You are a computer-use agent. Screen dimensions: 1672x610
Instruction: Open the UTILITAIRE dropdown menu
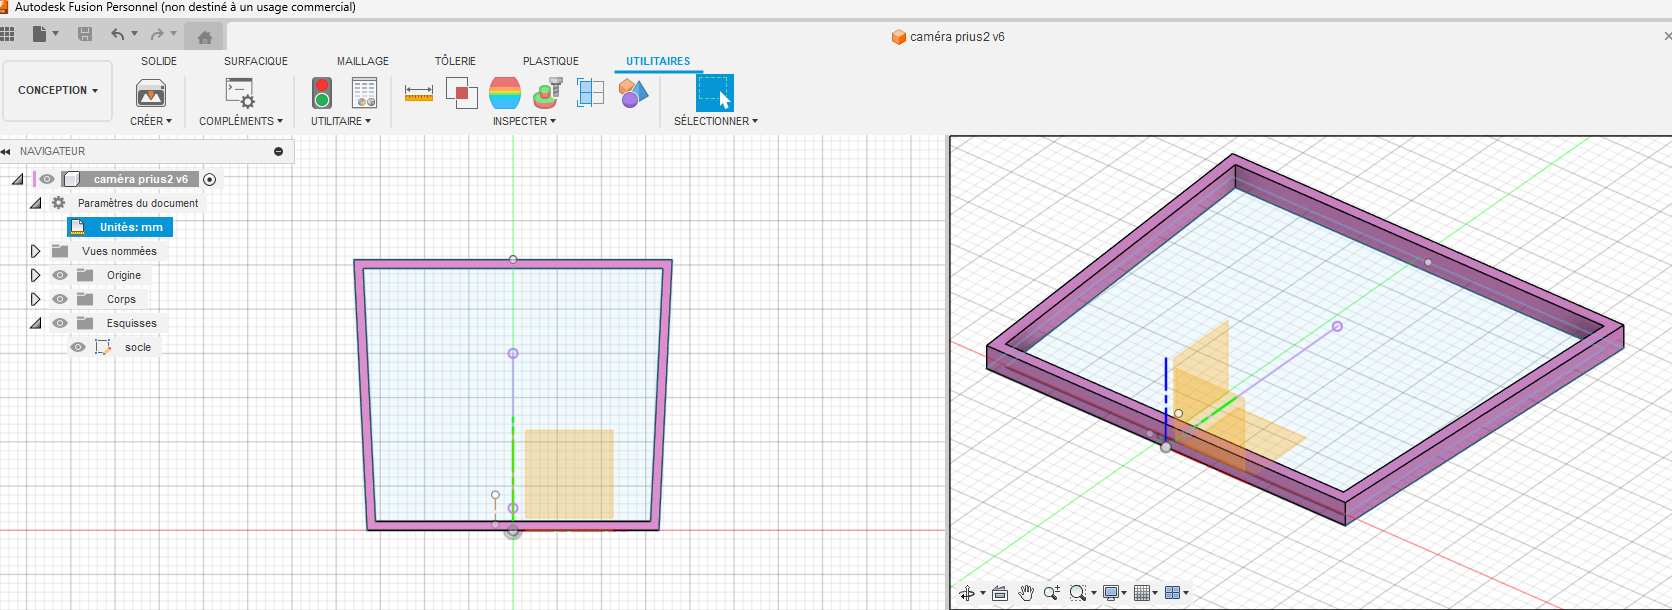point(341,121)
